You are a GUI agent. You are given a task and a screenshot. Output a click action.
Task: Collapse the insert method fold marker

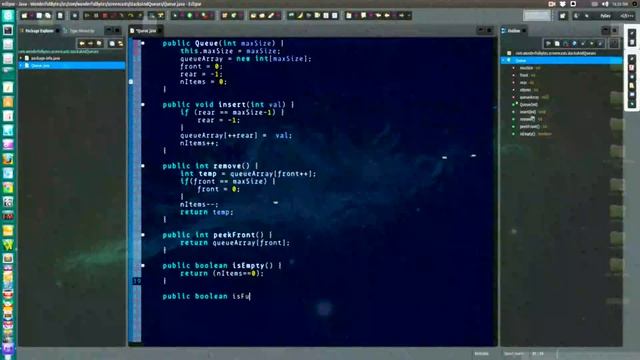point(143,104)
